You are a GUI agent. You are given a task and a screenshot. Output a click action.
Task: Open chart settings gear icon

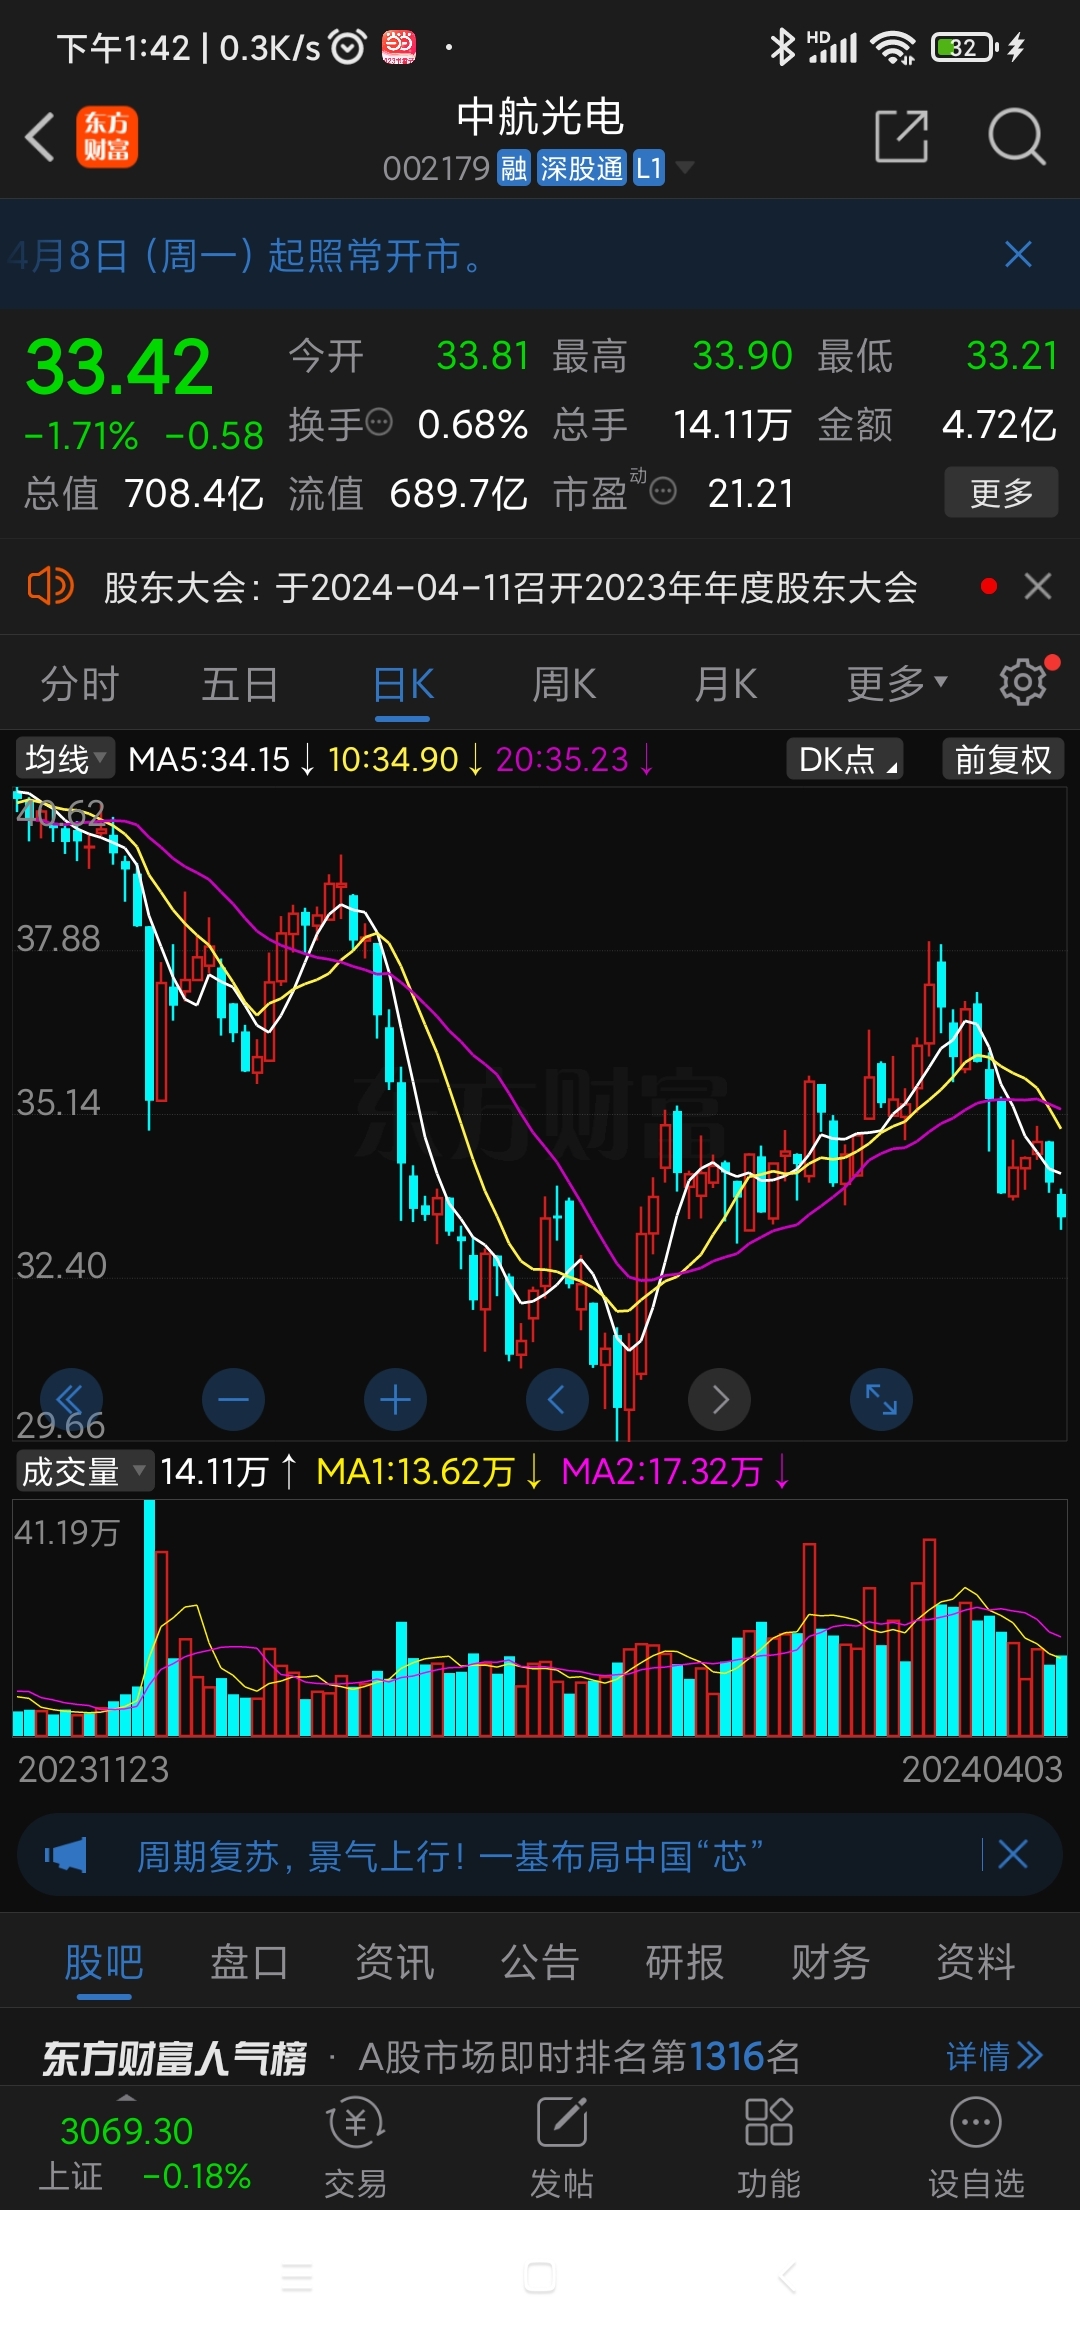[x=1024, y=682]
